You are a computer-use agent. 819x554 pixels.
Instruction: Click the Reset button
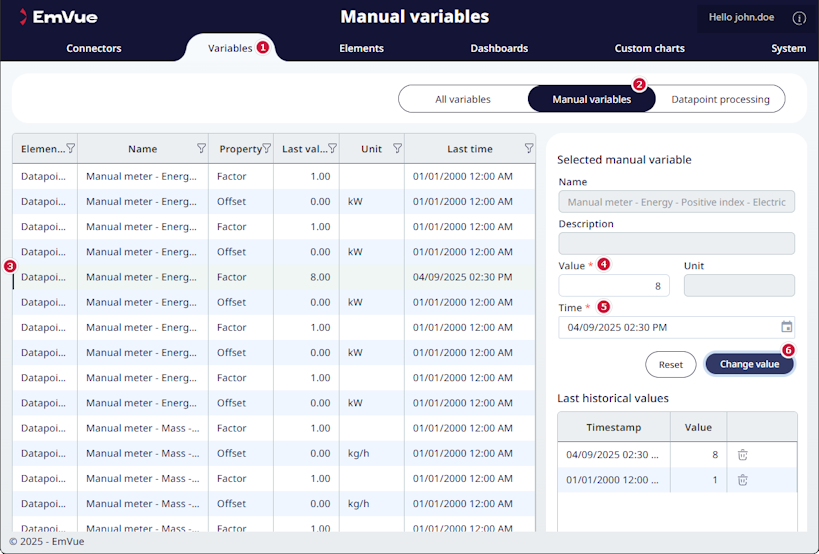click(x=671, y=364)
